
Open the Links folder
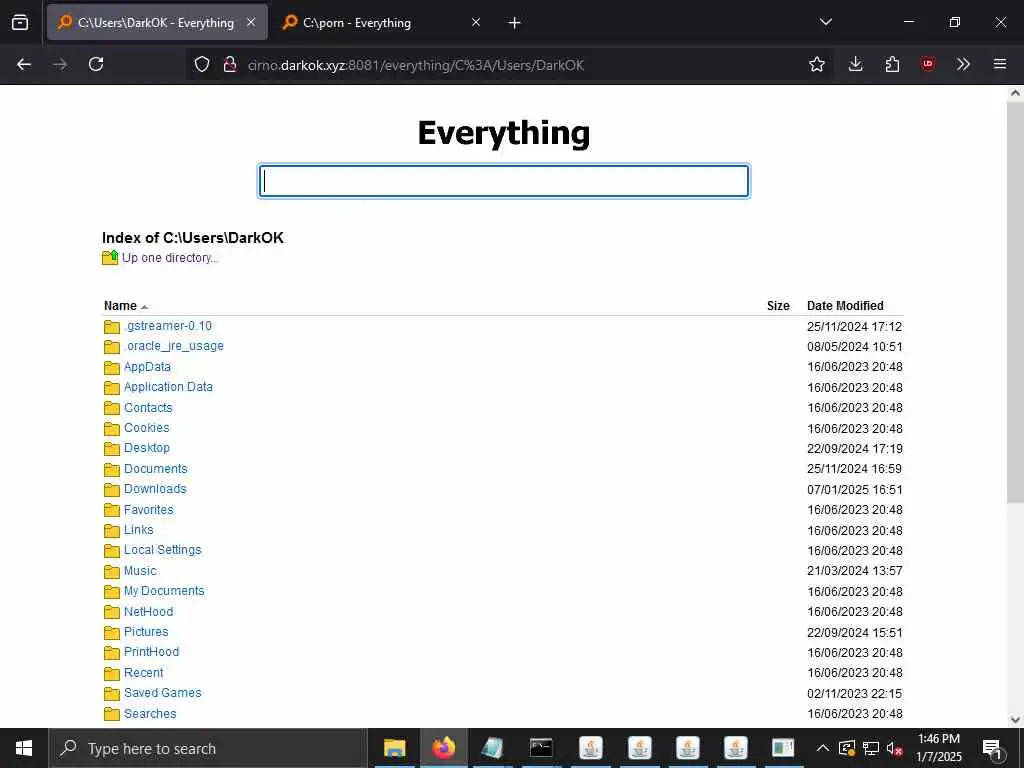click(x=138, y=530)
